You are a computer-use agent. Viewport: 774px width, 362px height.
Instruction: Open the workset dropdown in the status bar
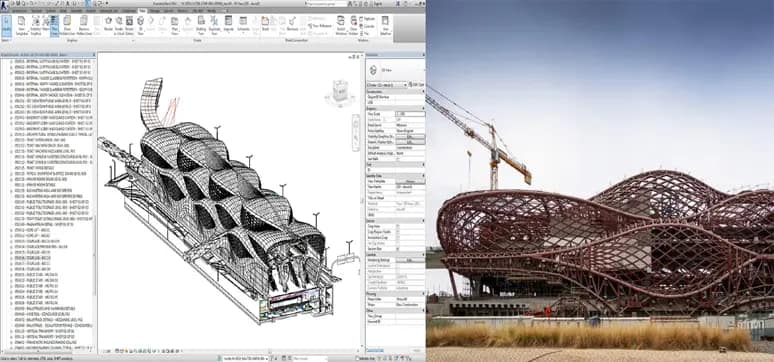coord(245,358)
